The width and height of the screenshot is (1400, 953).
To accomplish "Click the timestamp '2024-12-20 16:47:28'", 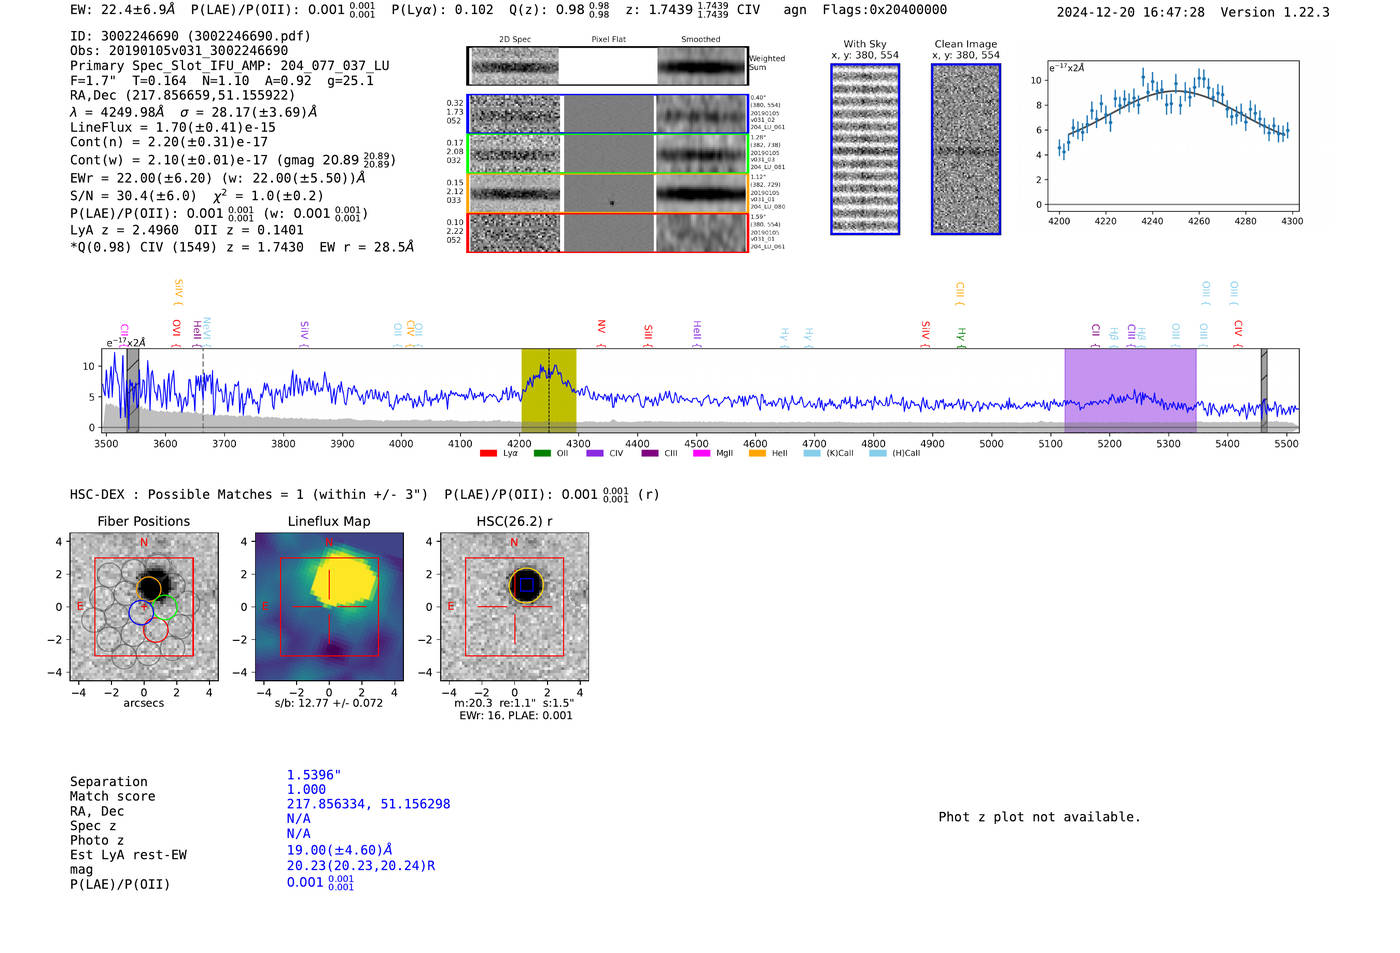I will [x=1130, y=12].
